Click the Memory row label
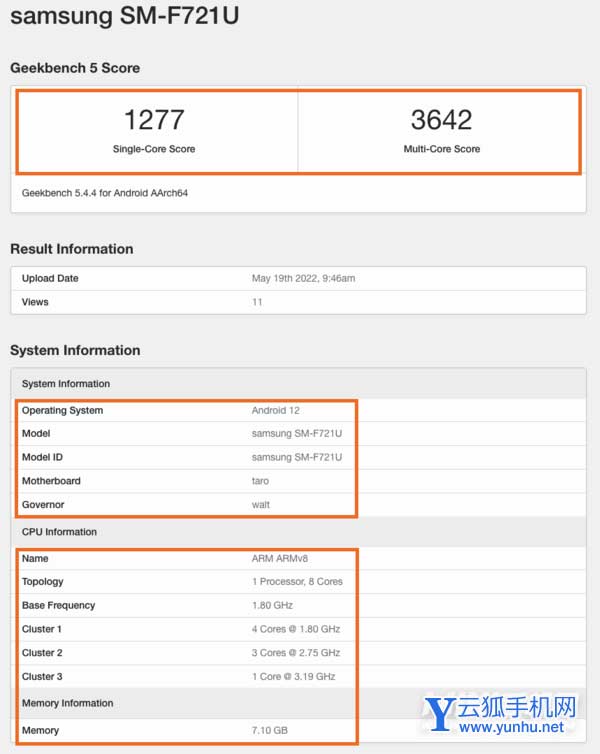Image resolution: width=600 pixels, height=754 pixels. (40, 730)
